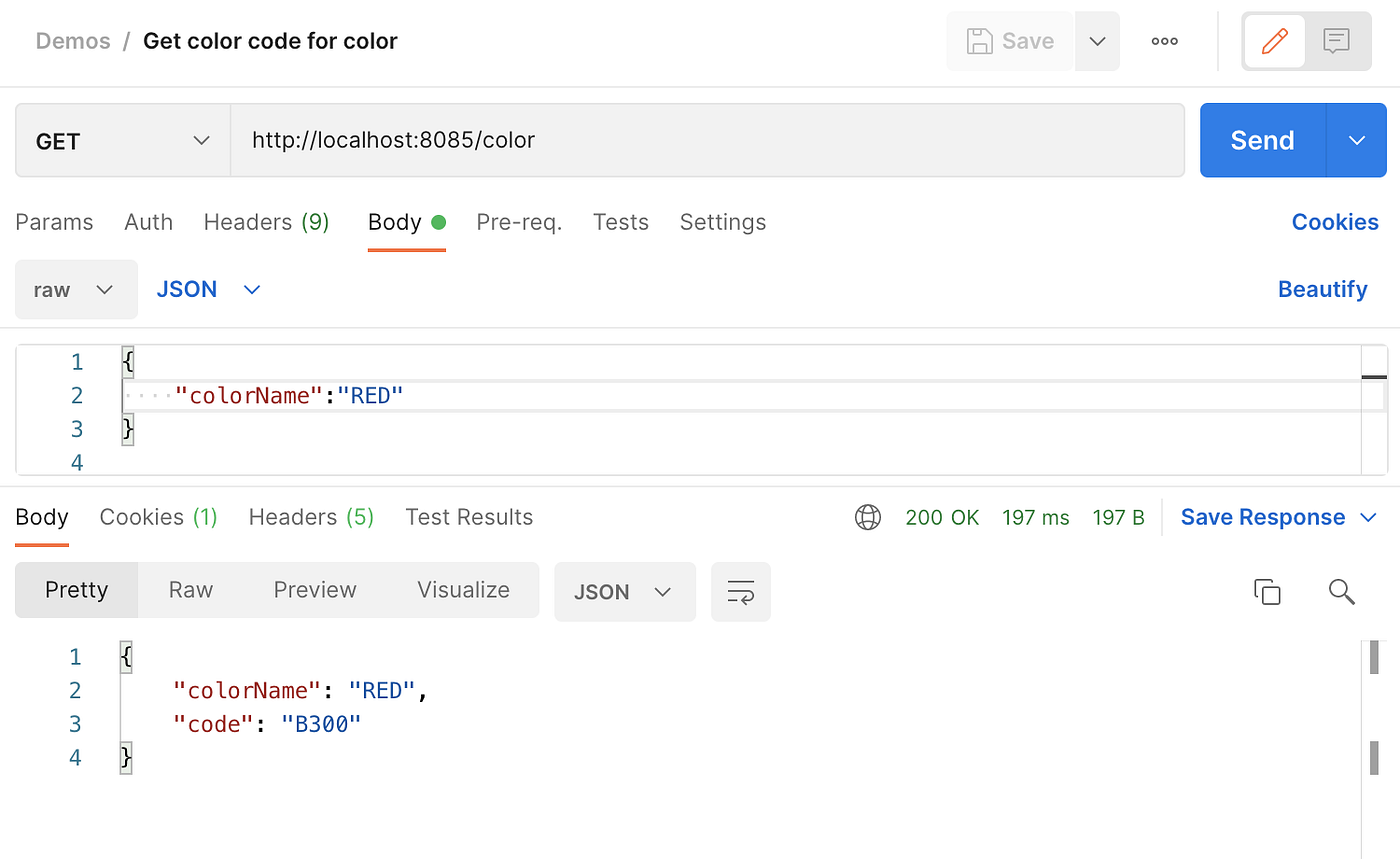Image resolution: width=1400 pixels, height=859 pixels.
Task: Switch response view to Preview
Action: 314,590
